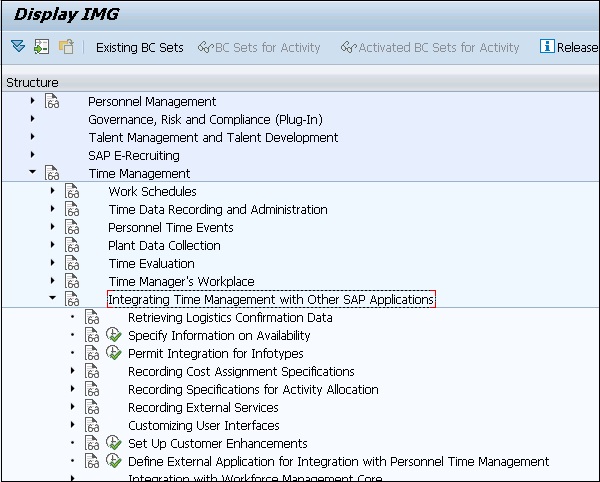Run activity icon for Specify Information on Availability
The image size is (600, 482).
pos(114,336)
